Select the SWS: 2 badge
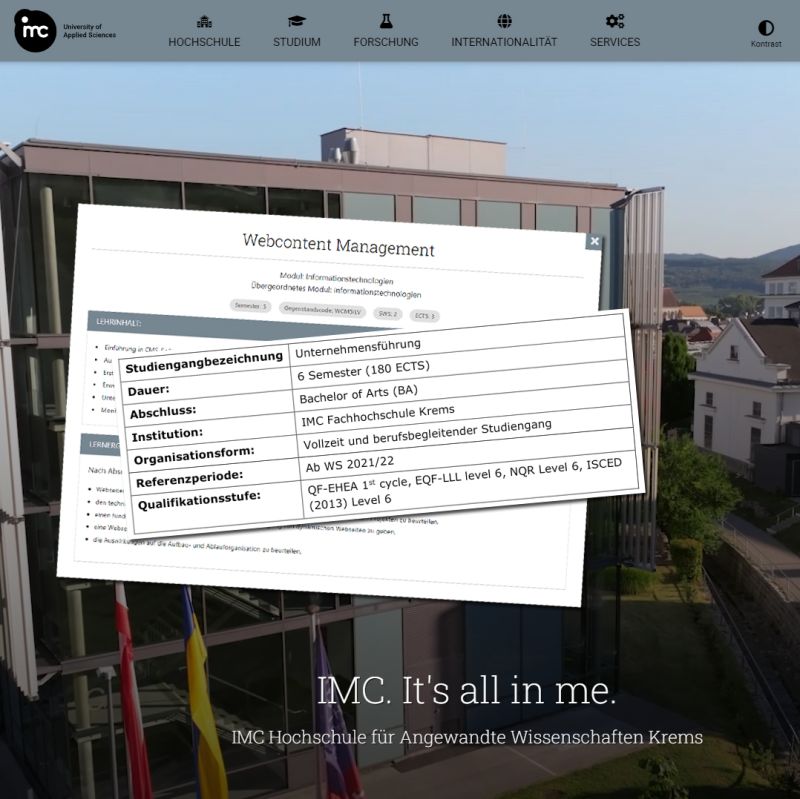Screen dimensions: 800x799 coord(388,314)
